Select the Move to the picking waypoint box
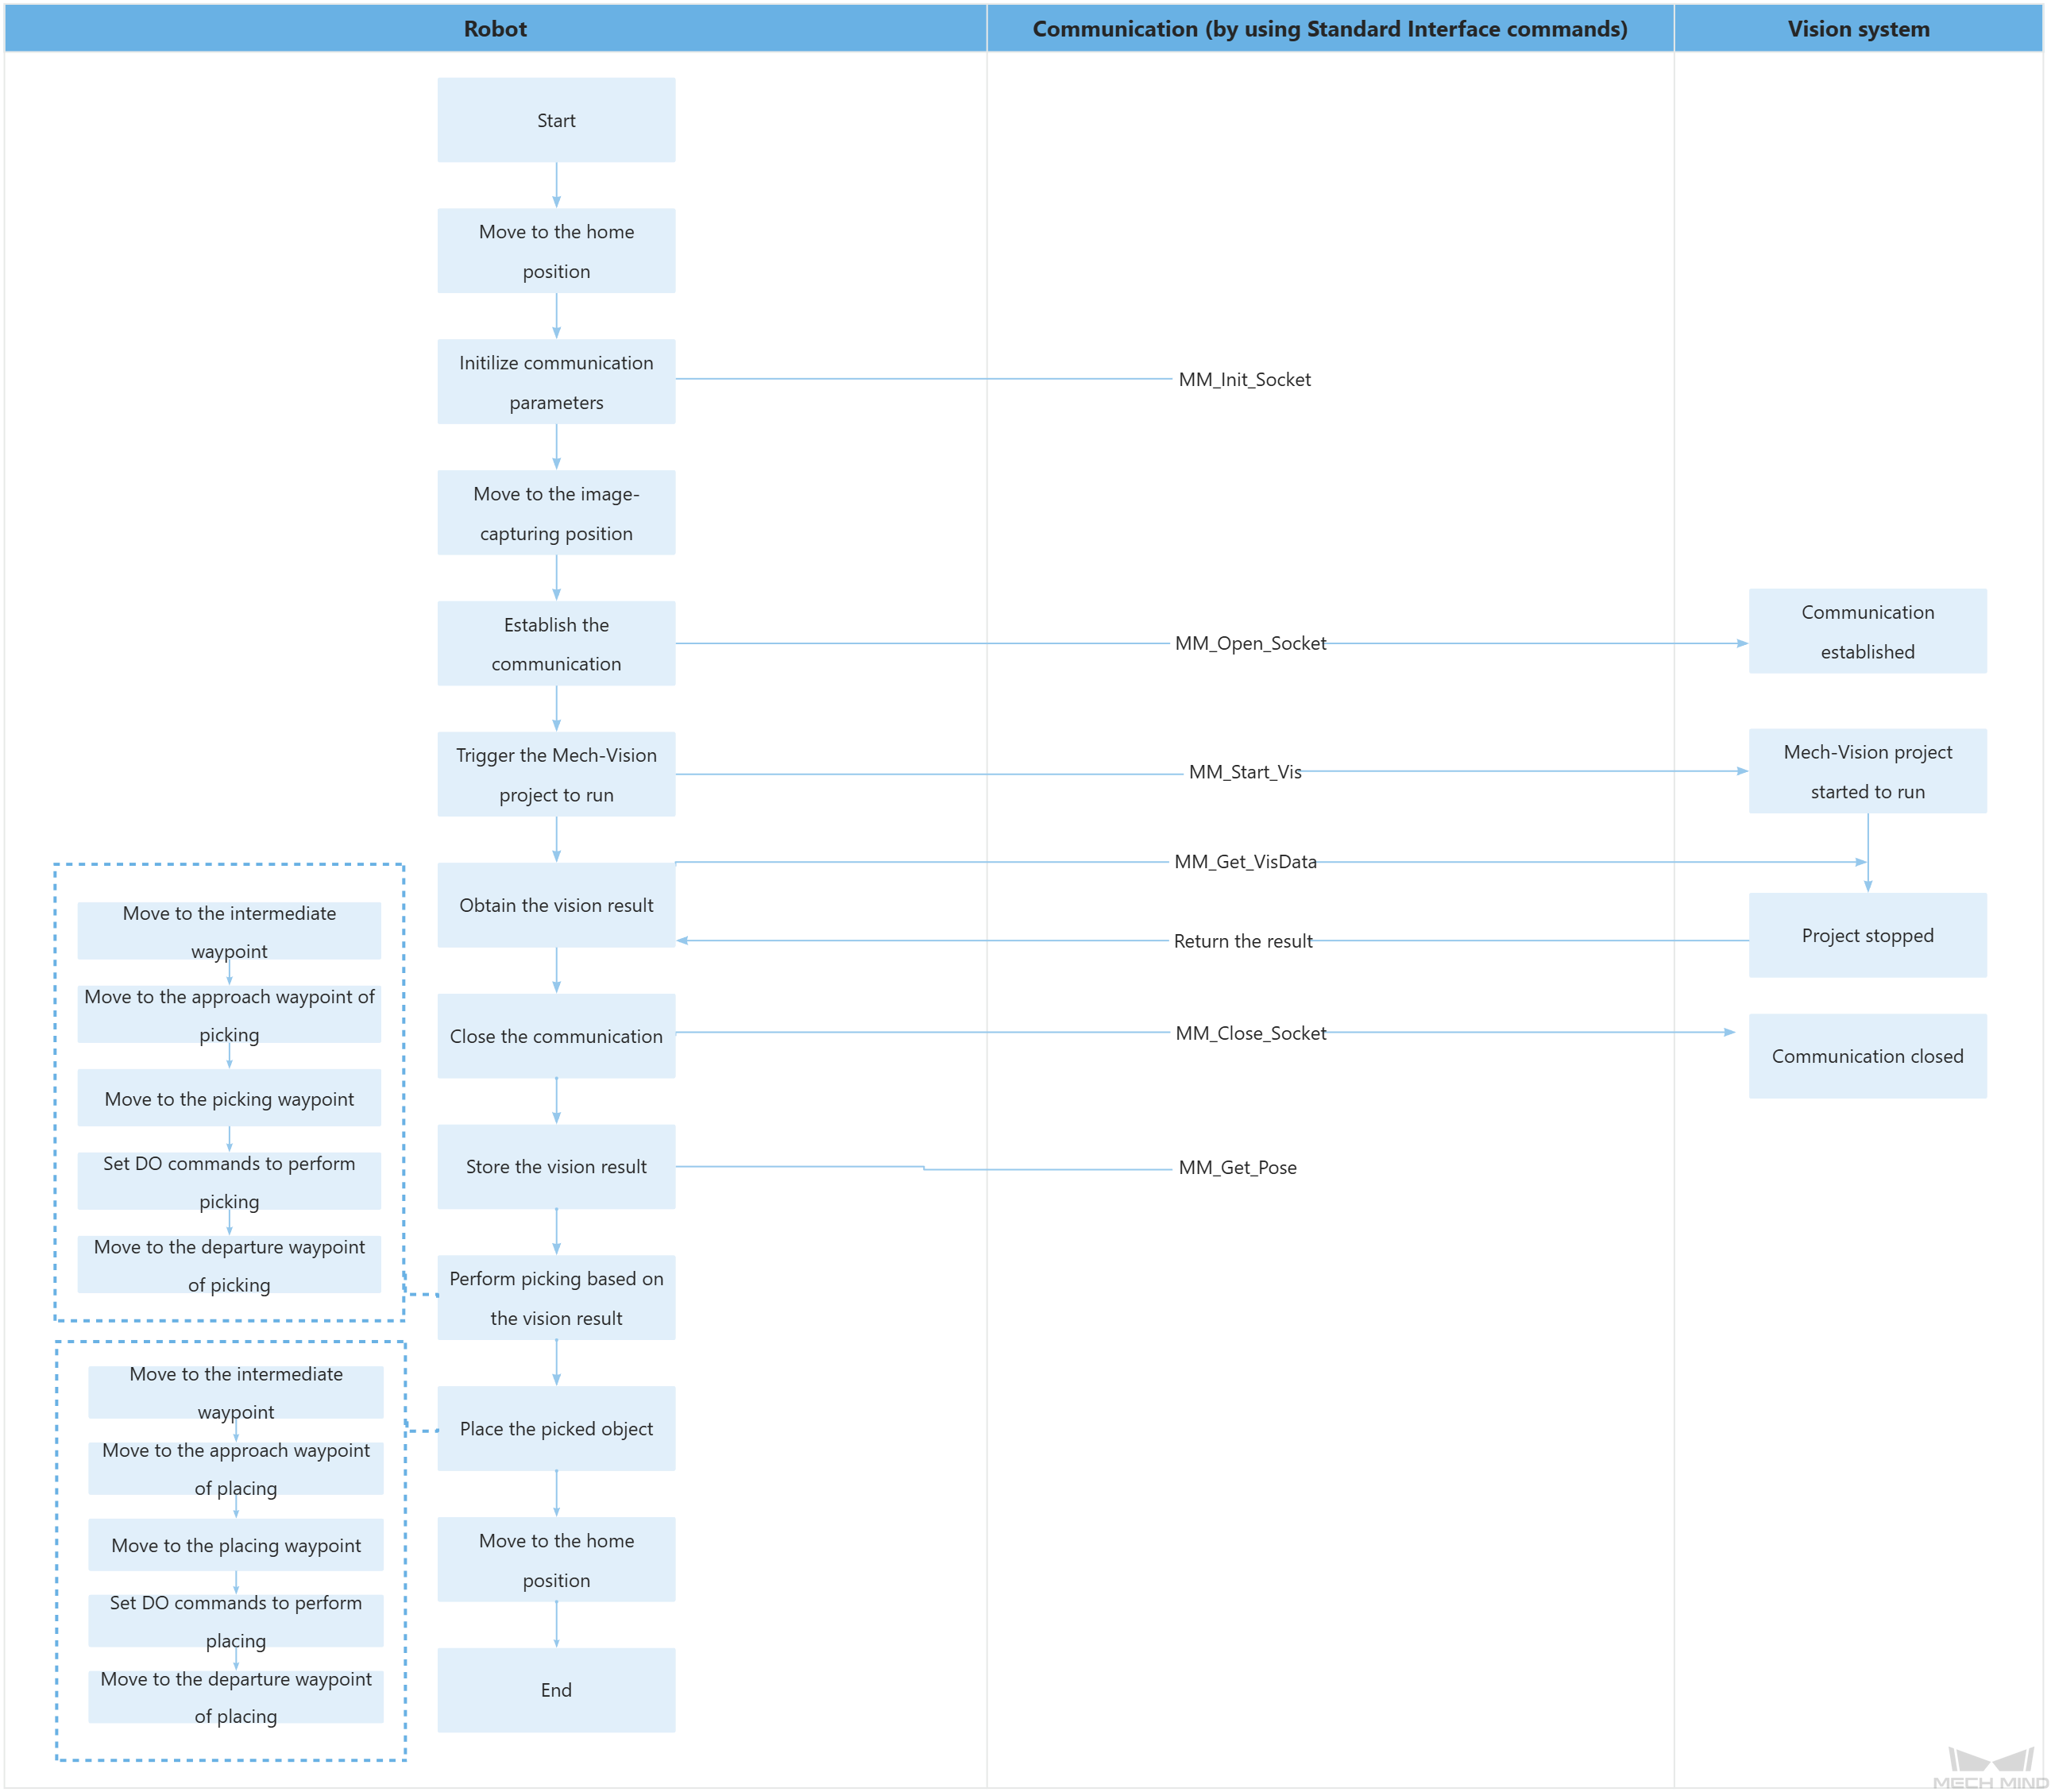The height and width of the screenshot is (1792, 2051). pyautogui.click(x=229, y=1098)
